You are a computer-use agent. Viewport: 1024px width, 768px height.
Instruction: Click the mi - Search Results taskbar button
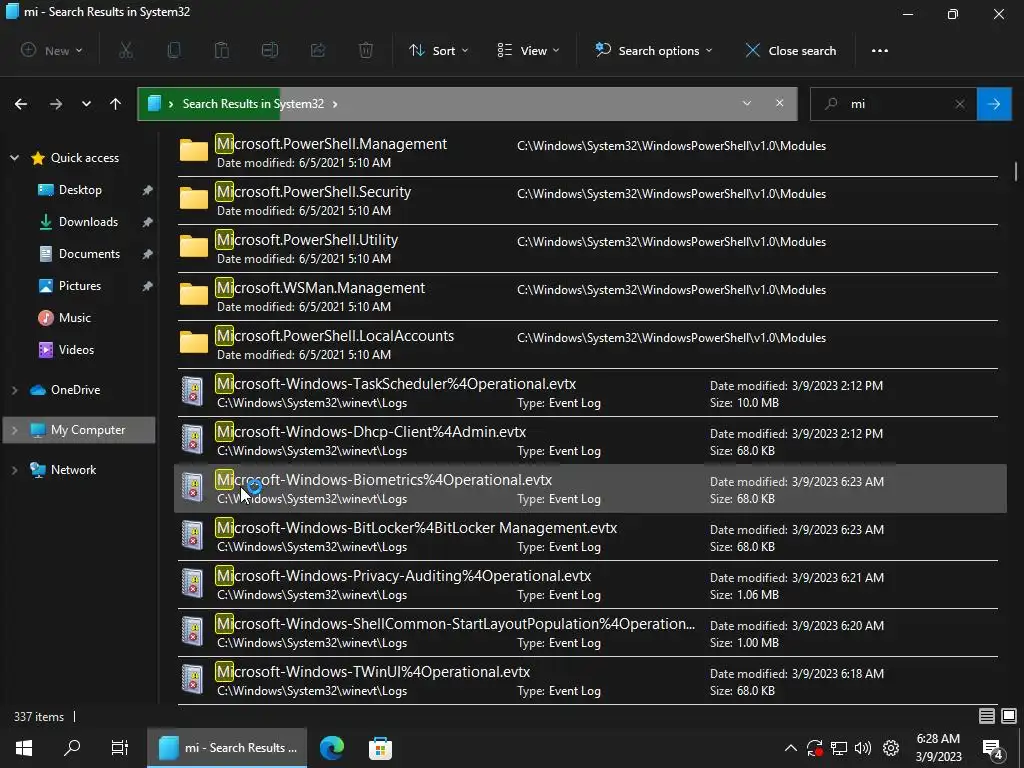[x=227, y=748]
